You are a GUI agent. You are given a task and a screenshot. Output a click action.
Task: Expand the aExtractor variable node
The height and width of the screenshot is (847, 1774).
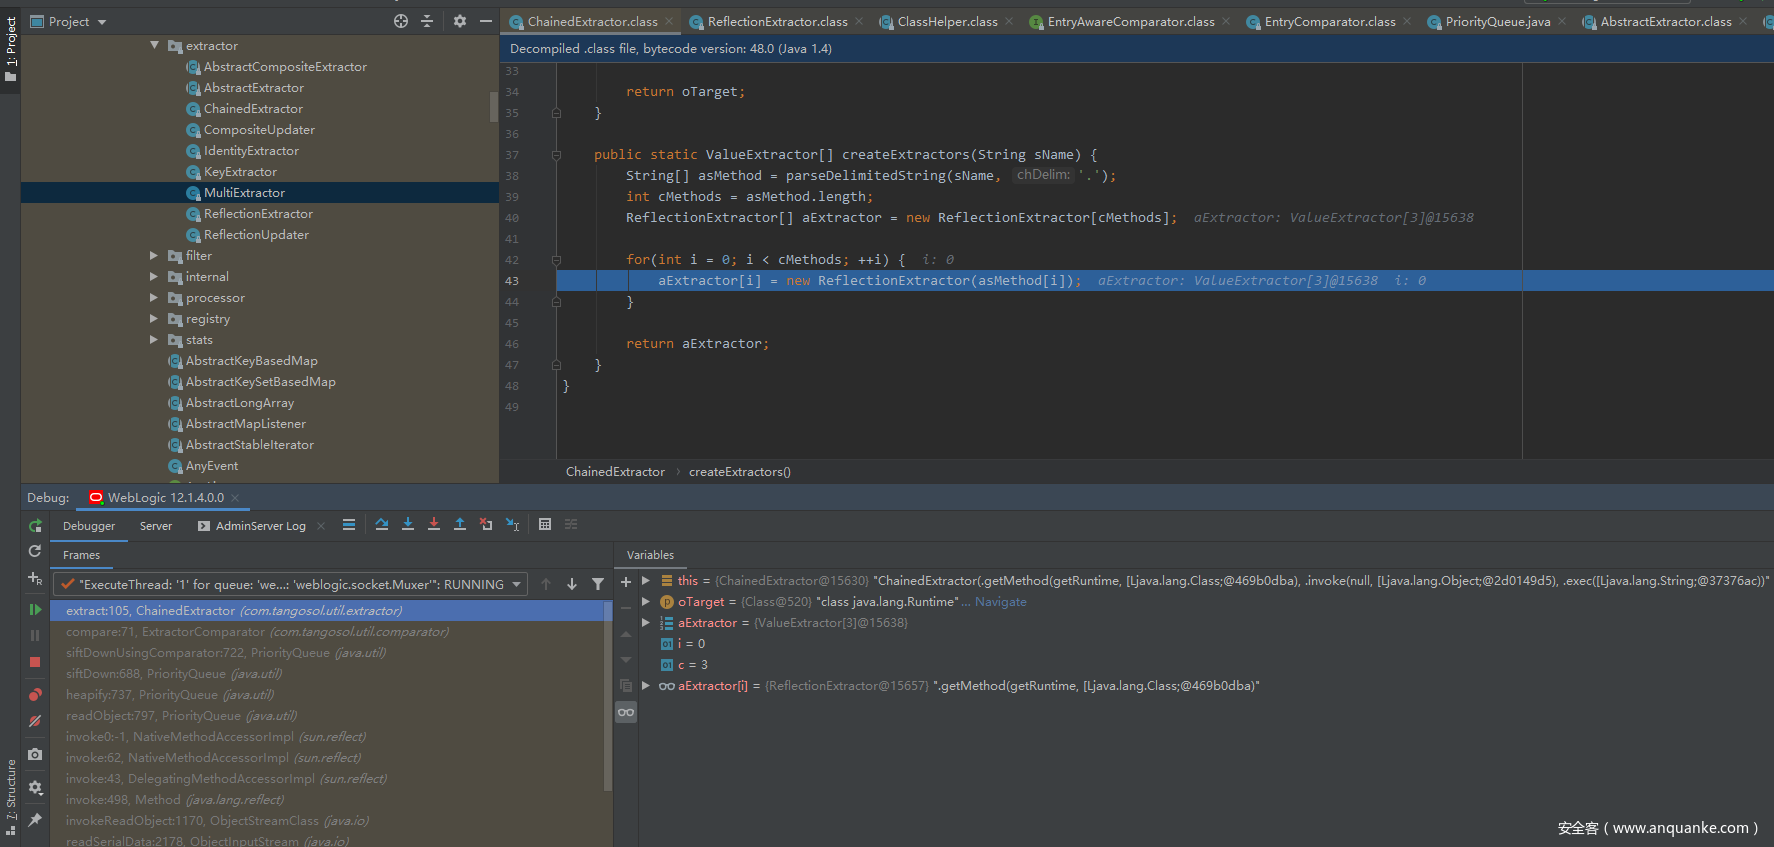pos(646,622)
